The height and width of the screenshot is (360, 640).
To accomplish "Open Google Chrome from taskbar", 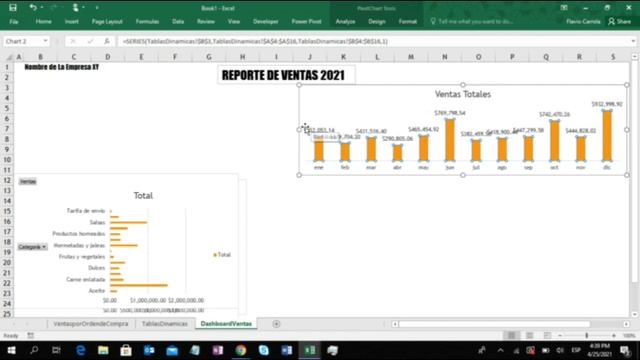I will coord(241,350).
